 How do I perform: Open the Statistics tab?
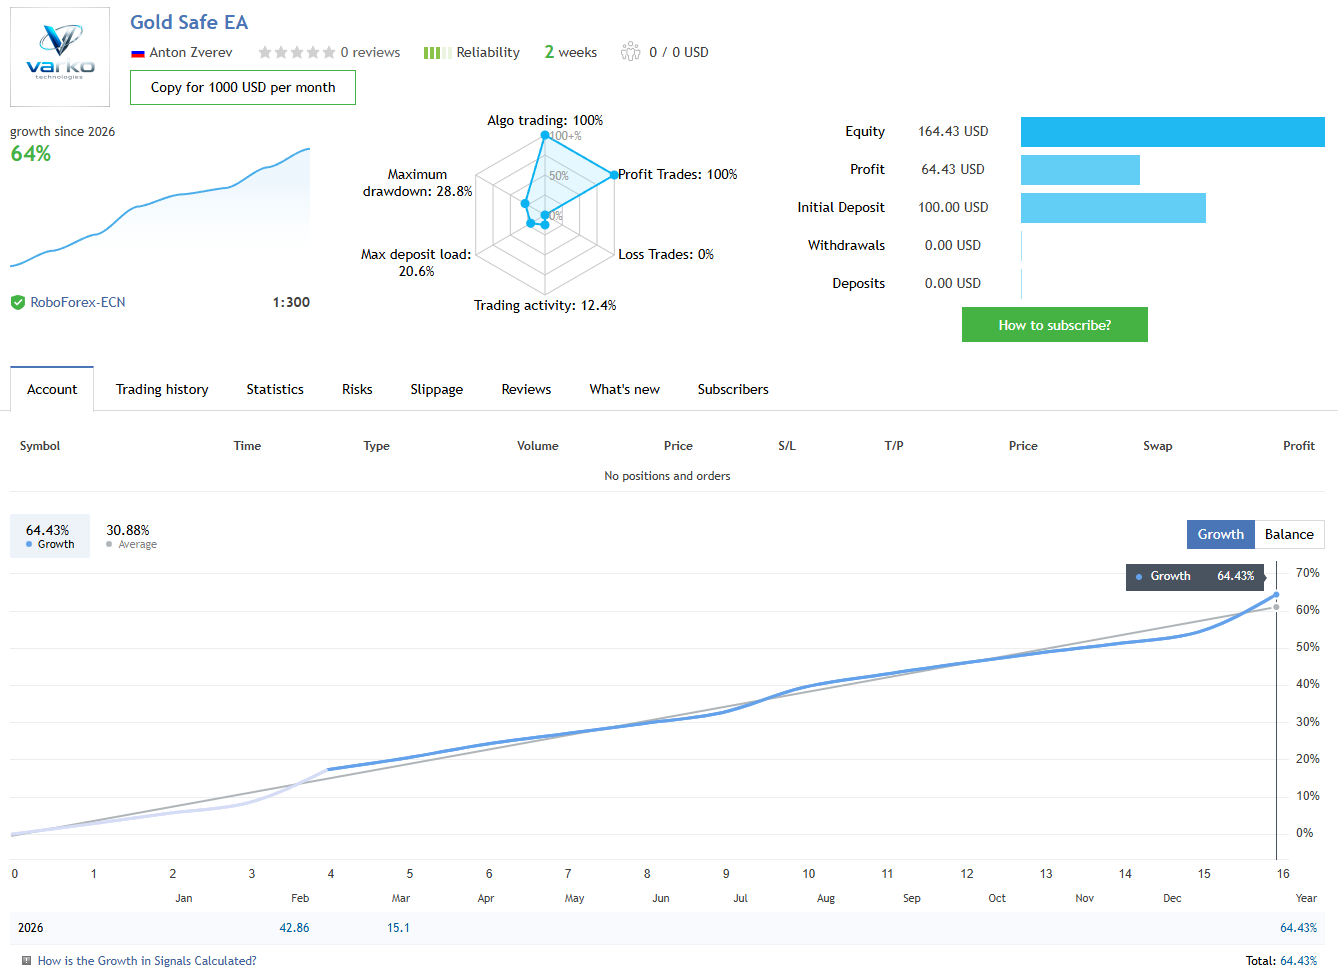tap(275, 389)
